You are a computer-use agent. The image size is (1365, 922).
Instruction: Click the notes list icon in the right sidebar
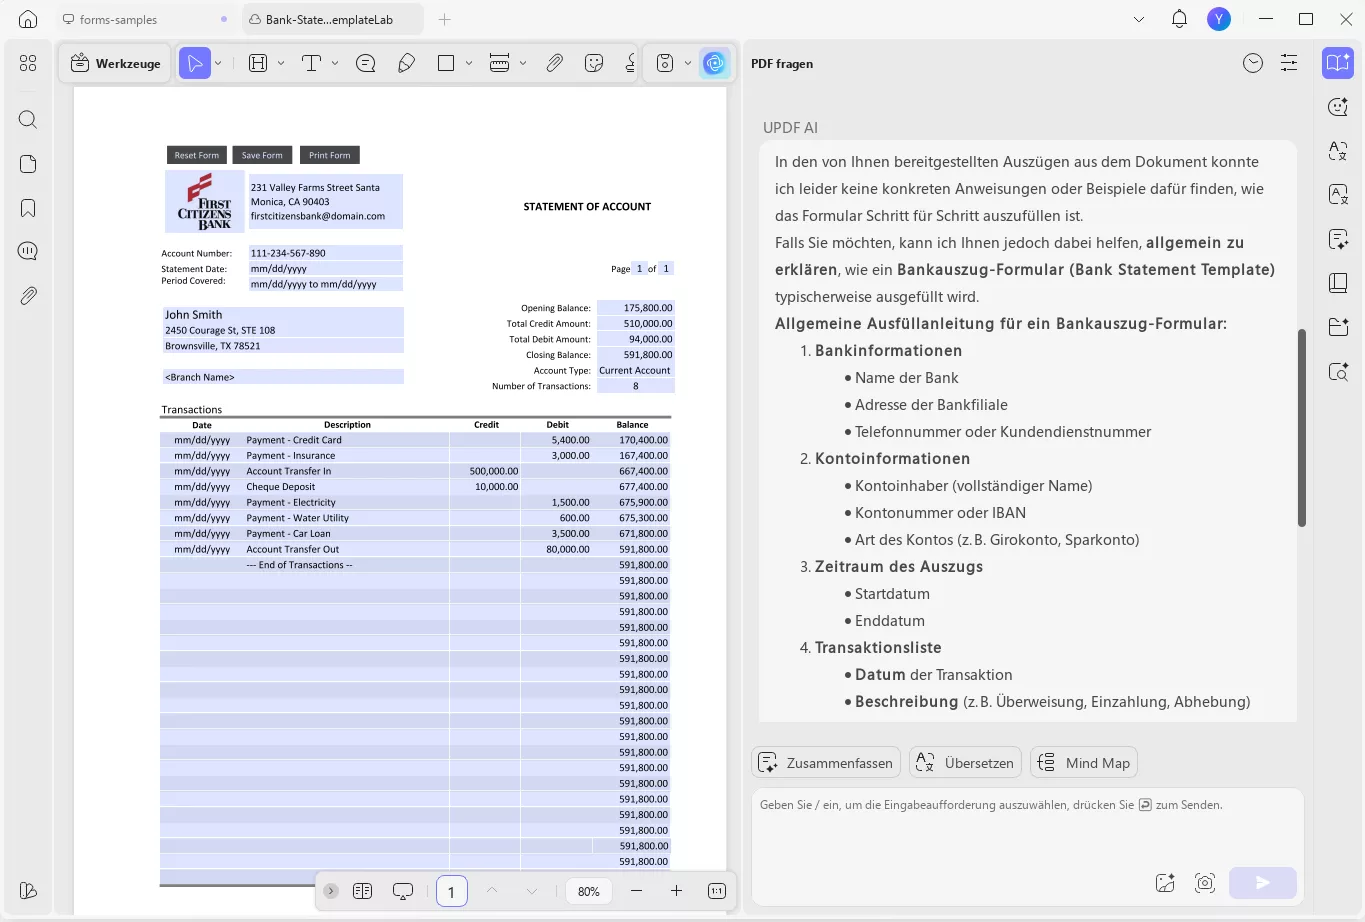coord(1338,238)
